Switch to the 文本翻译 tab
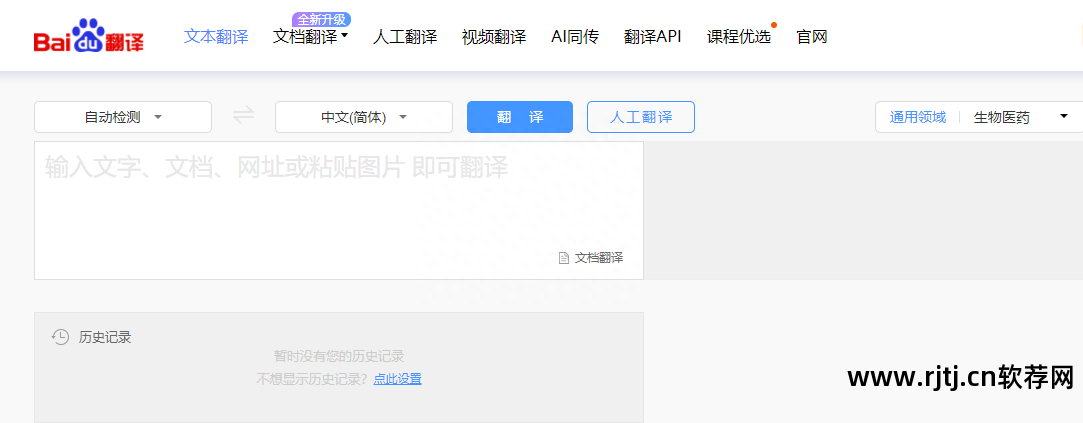 click(x=216, y=37)
